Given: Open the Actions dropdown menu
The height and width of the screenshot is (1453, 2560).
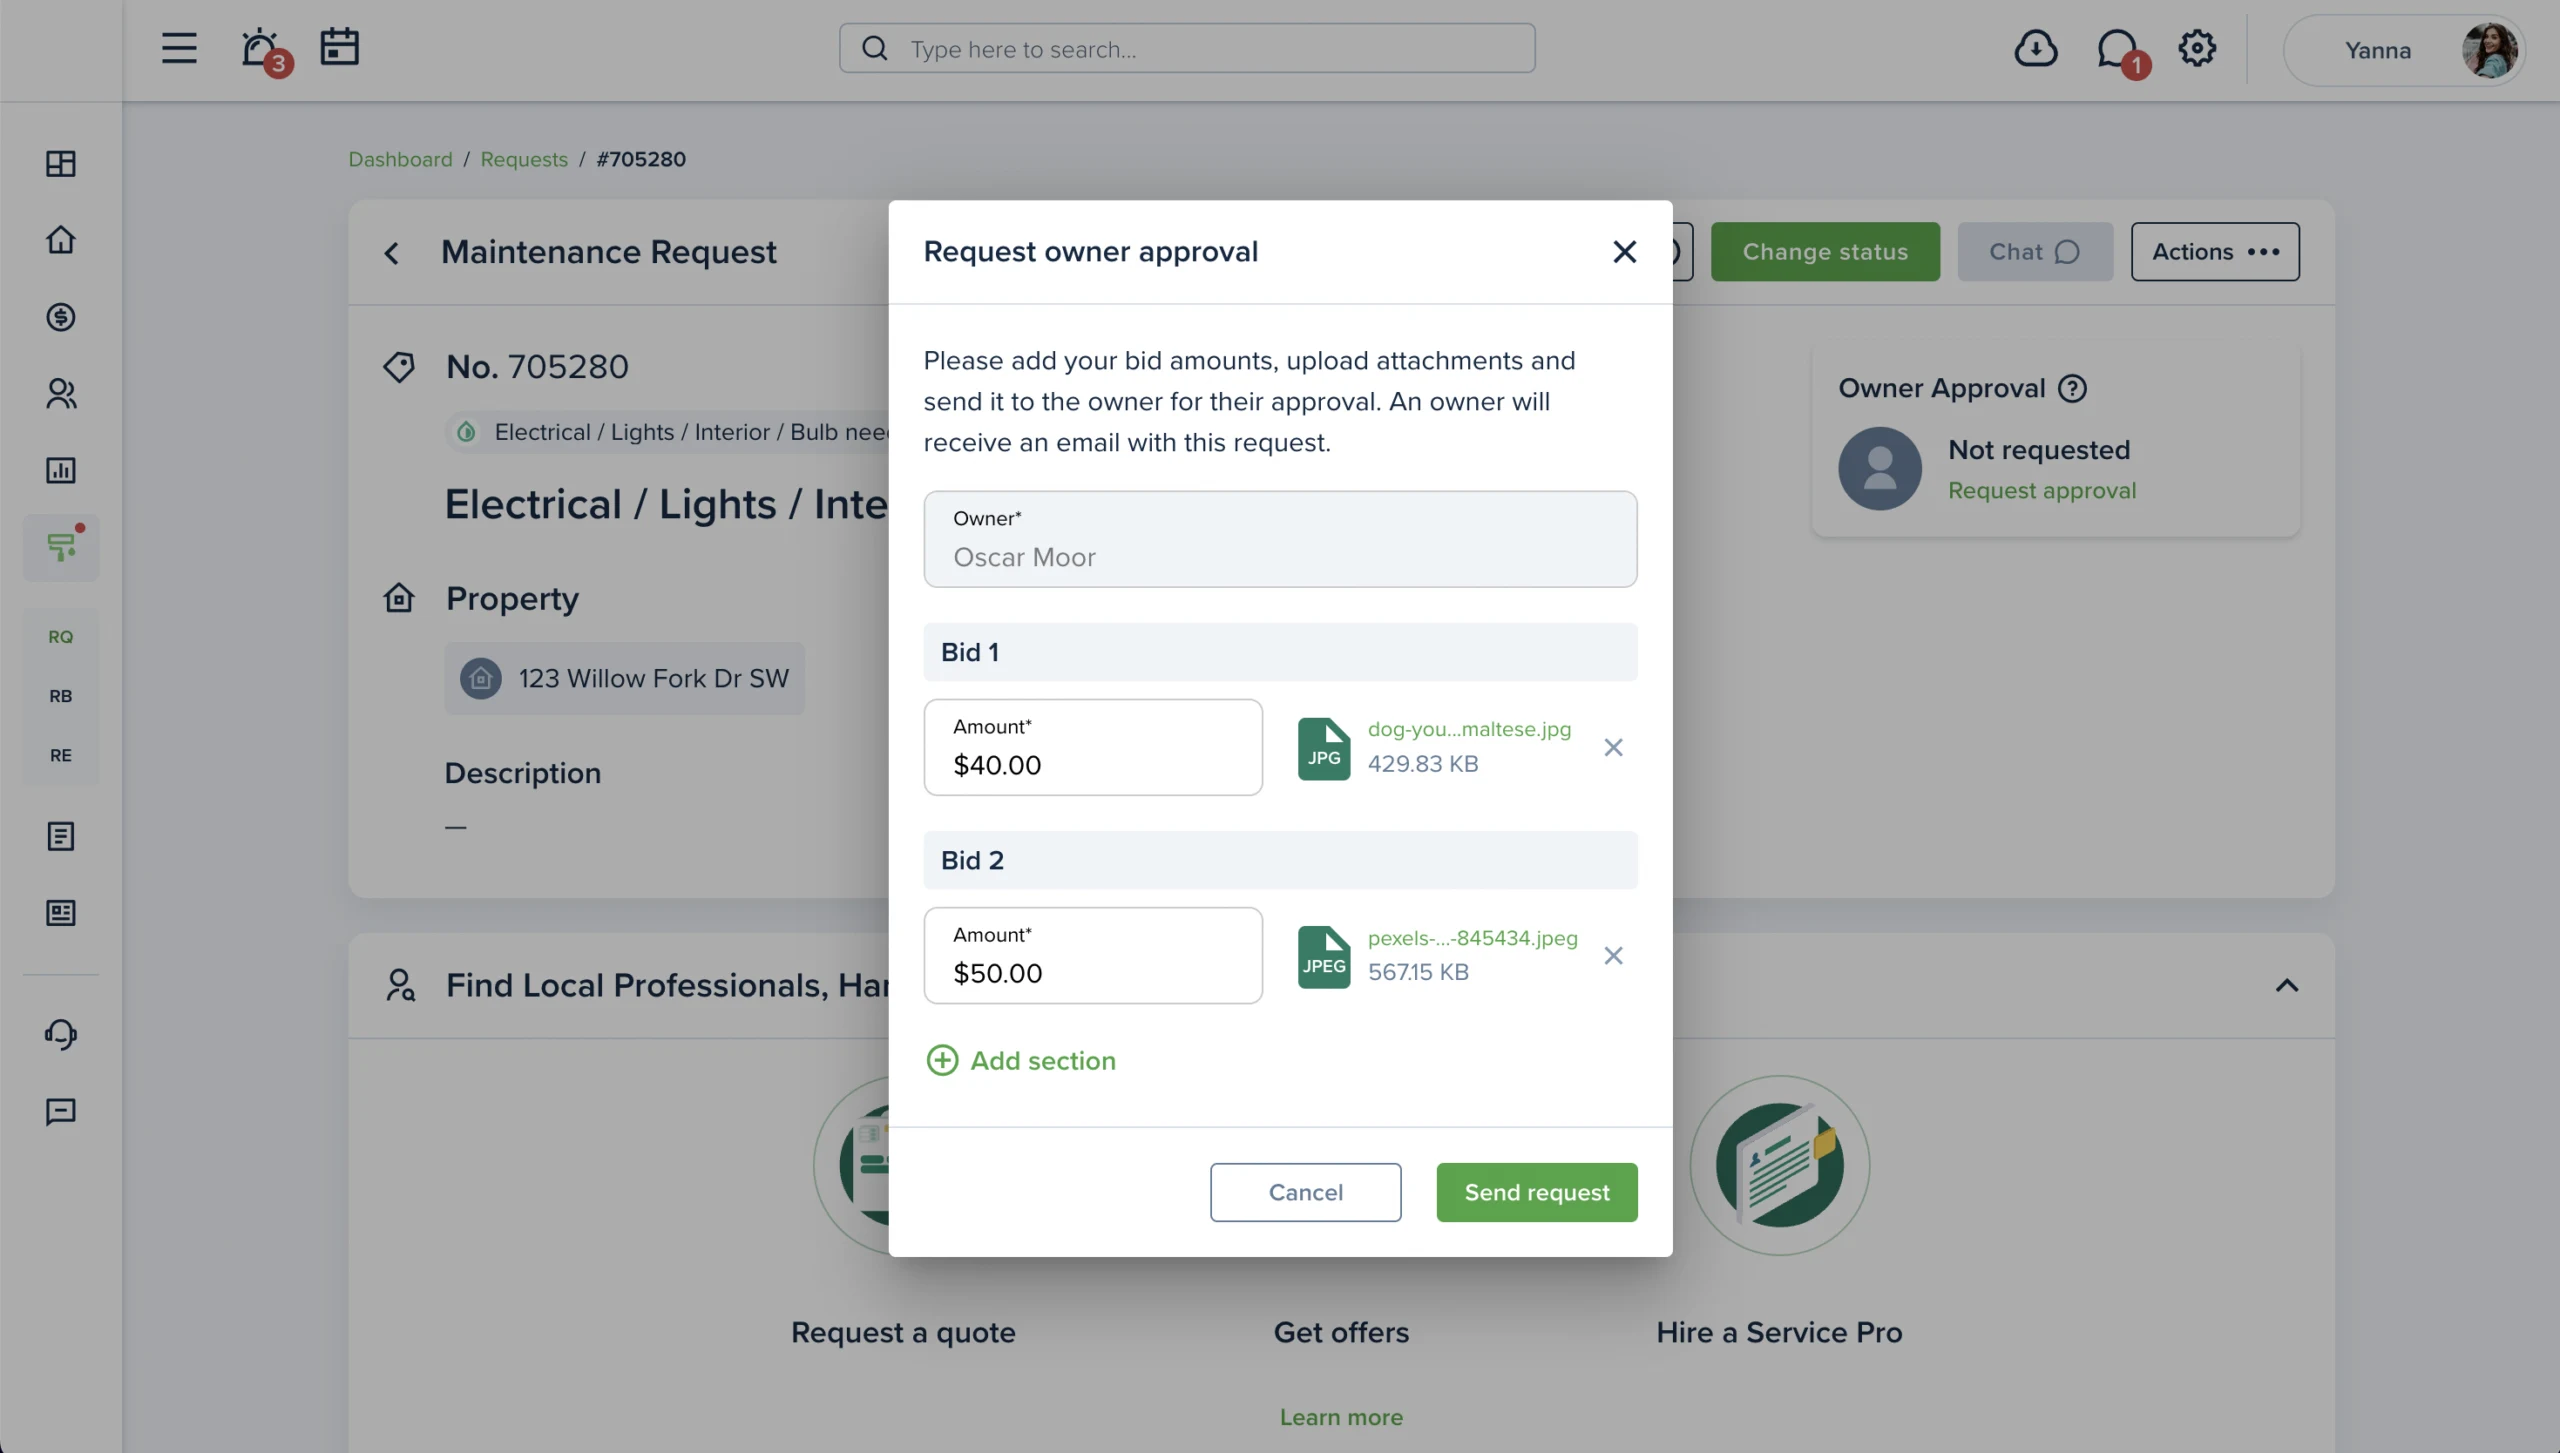Looking at the screenshot, I should 2215,252.
